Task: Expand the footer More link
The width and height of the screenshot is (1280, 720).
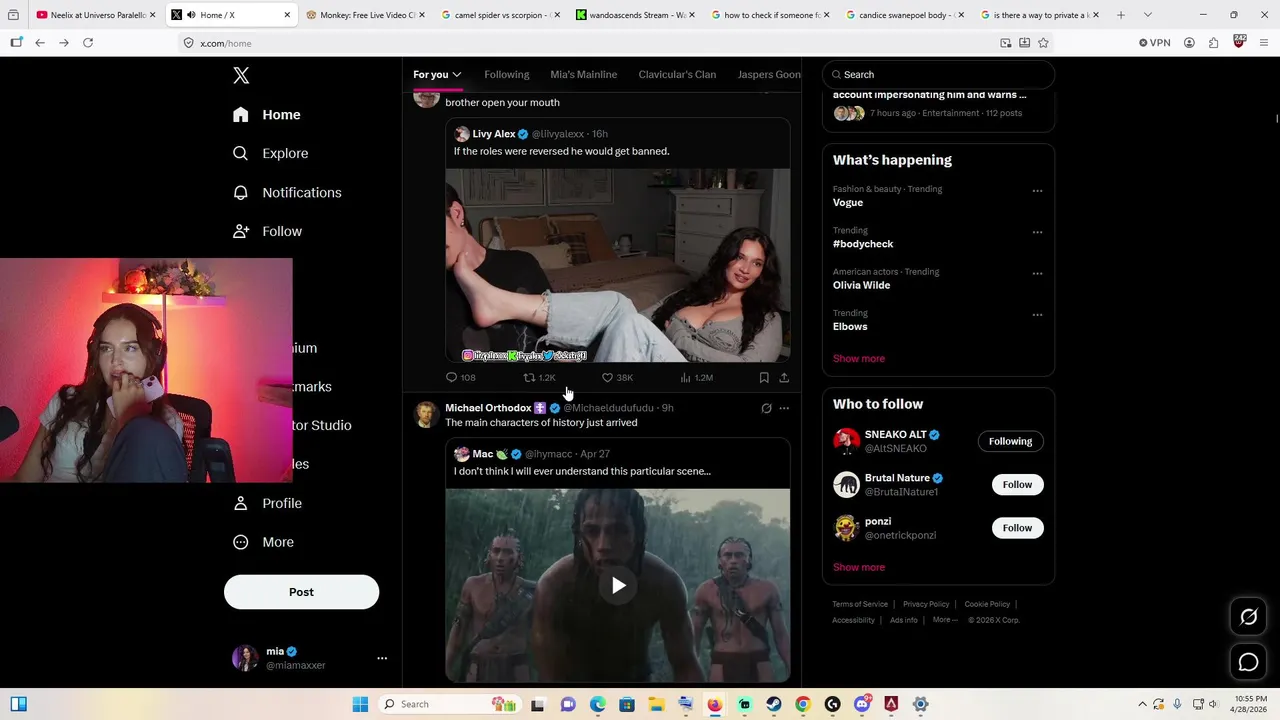Action: [944, 620]
